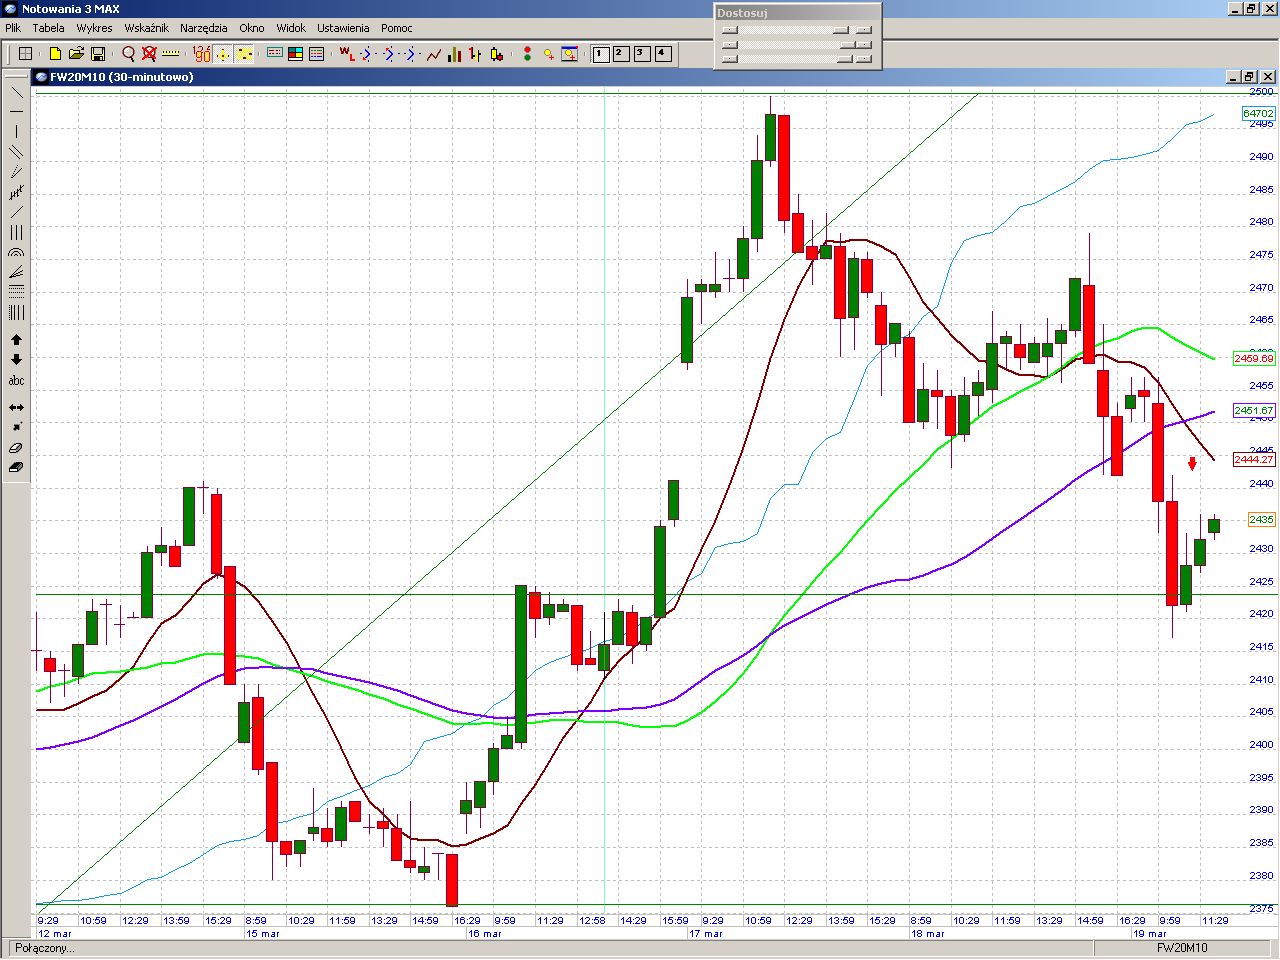Viewport: 1280px width, 960px height.
Task: Open the Wskaźnik menu
Action: pyautogui.click(x=146, y=28)
